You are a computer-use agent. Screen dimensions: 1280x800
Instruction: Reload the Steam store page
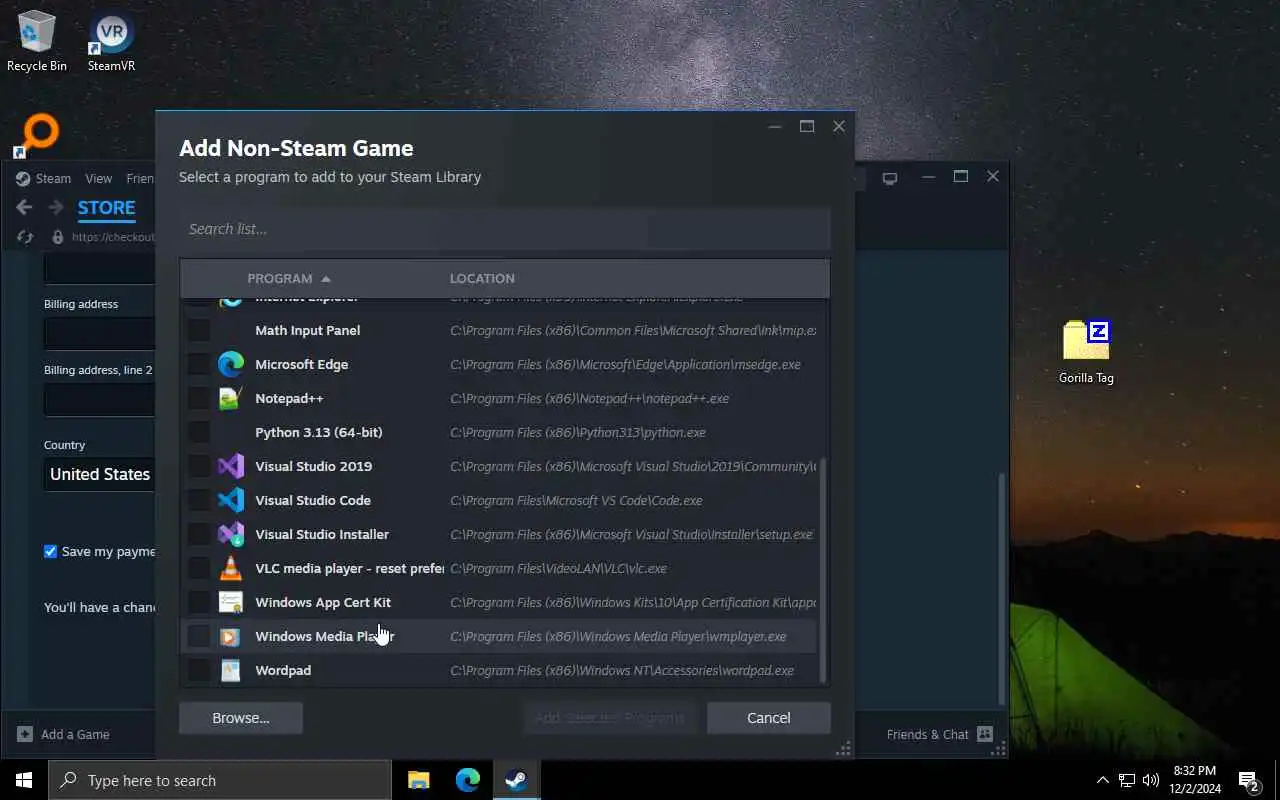coord(25,237)
